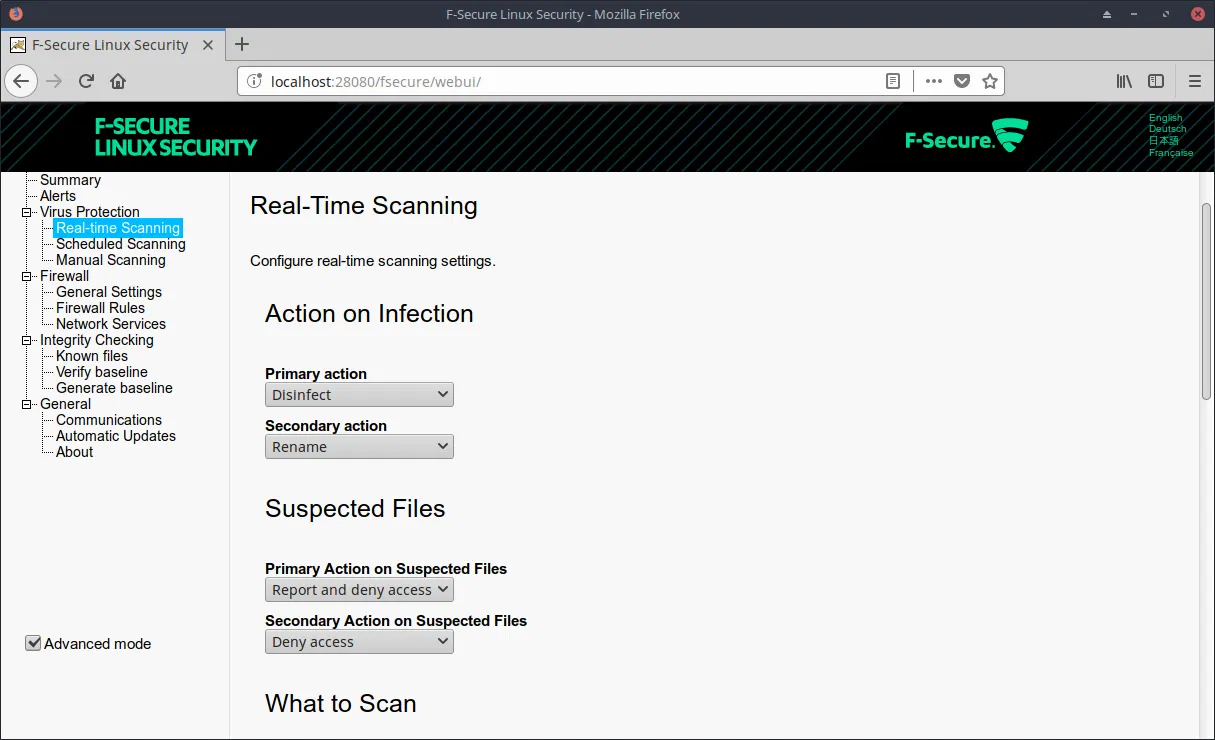Click the back navigation arrow
This screenshot has width=1215, height=740.
22,81
